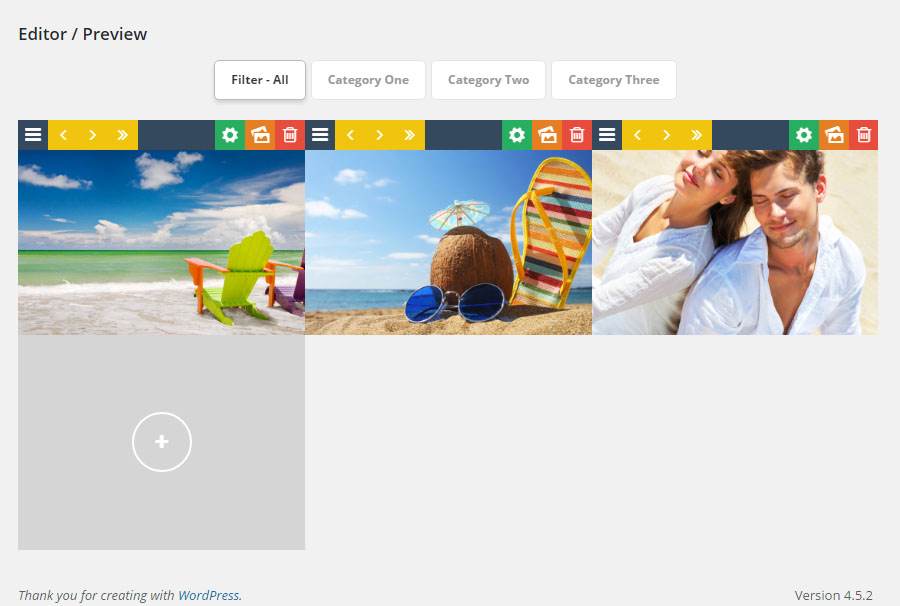Select the Filter - All button

[259, 80]
